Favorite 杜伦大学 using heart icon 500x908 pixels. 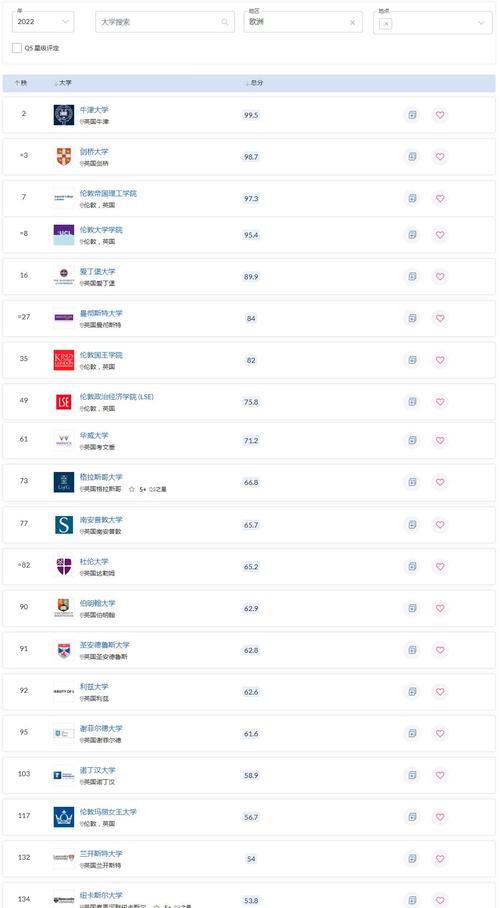[440, 566]
